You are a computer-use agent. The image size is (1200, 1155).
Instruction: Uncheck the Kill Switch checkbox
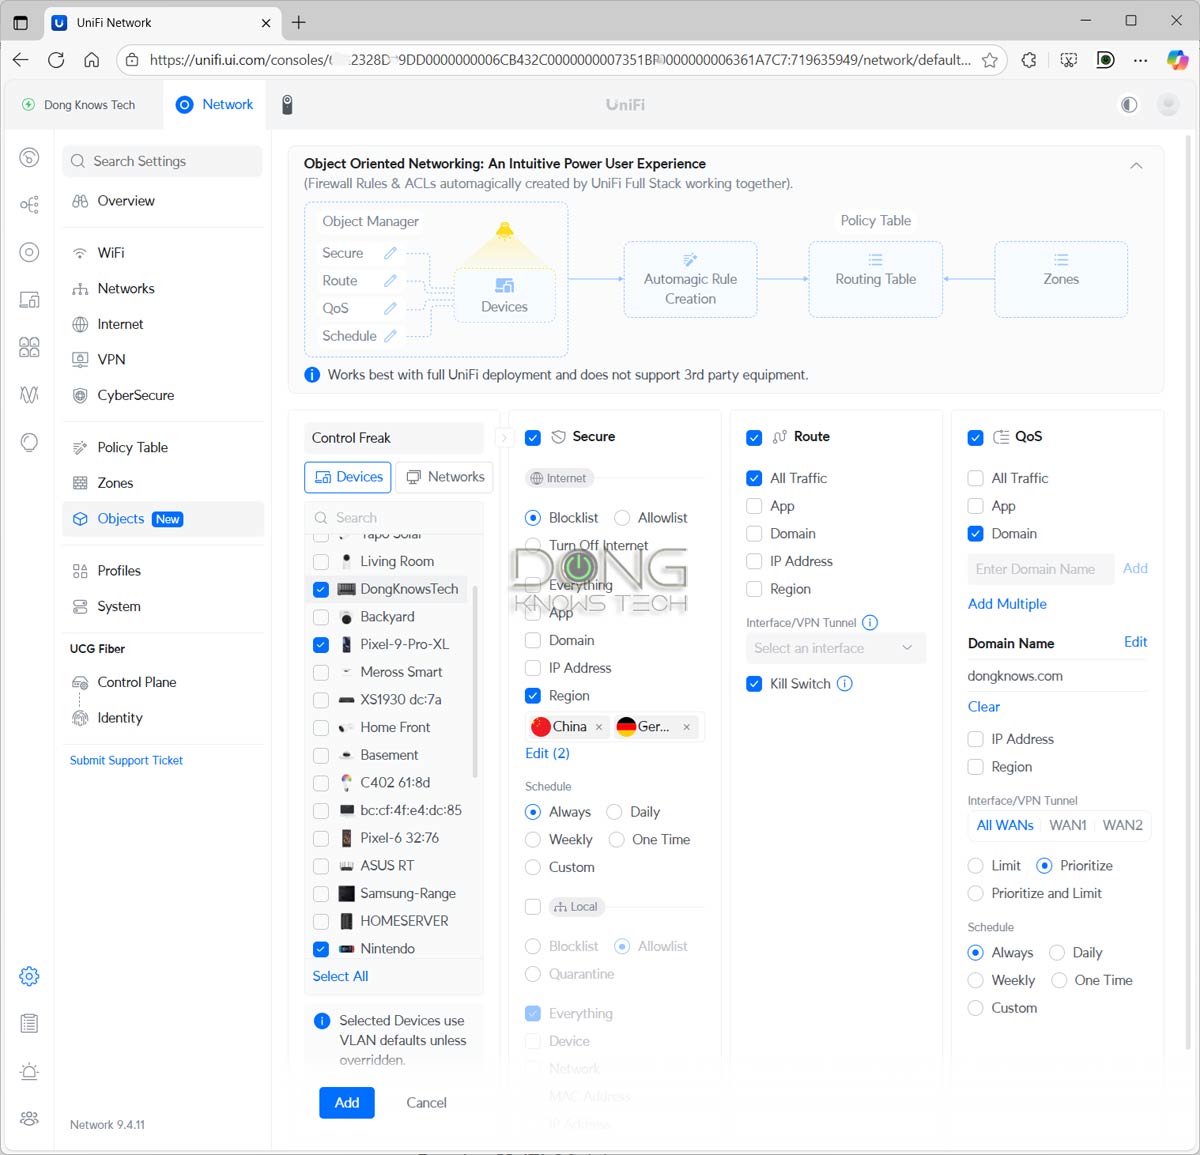tap(754, 684)
